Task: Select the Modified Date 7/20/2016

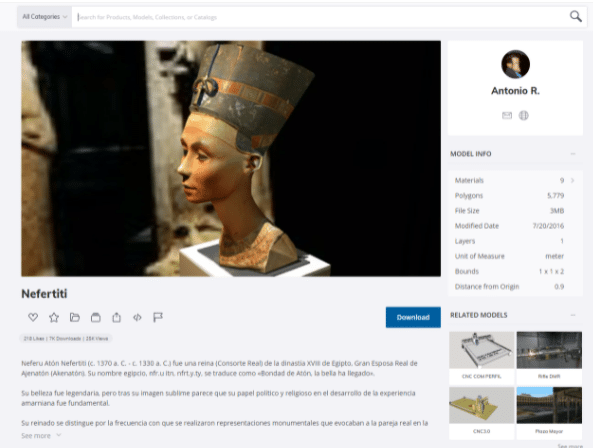Action: pyautogui.click(x=548, y=226)
